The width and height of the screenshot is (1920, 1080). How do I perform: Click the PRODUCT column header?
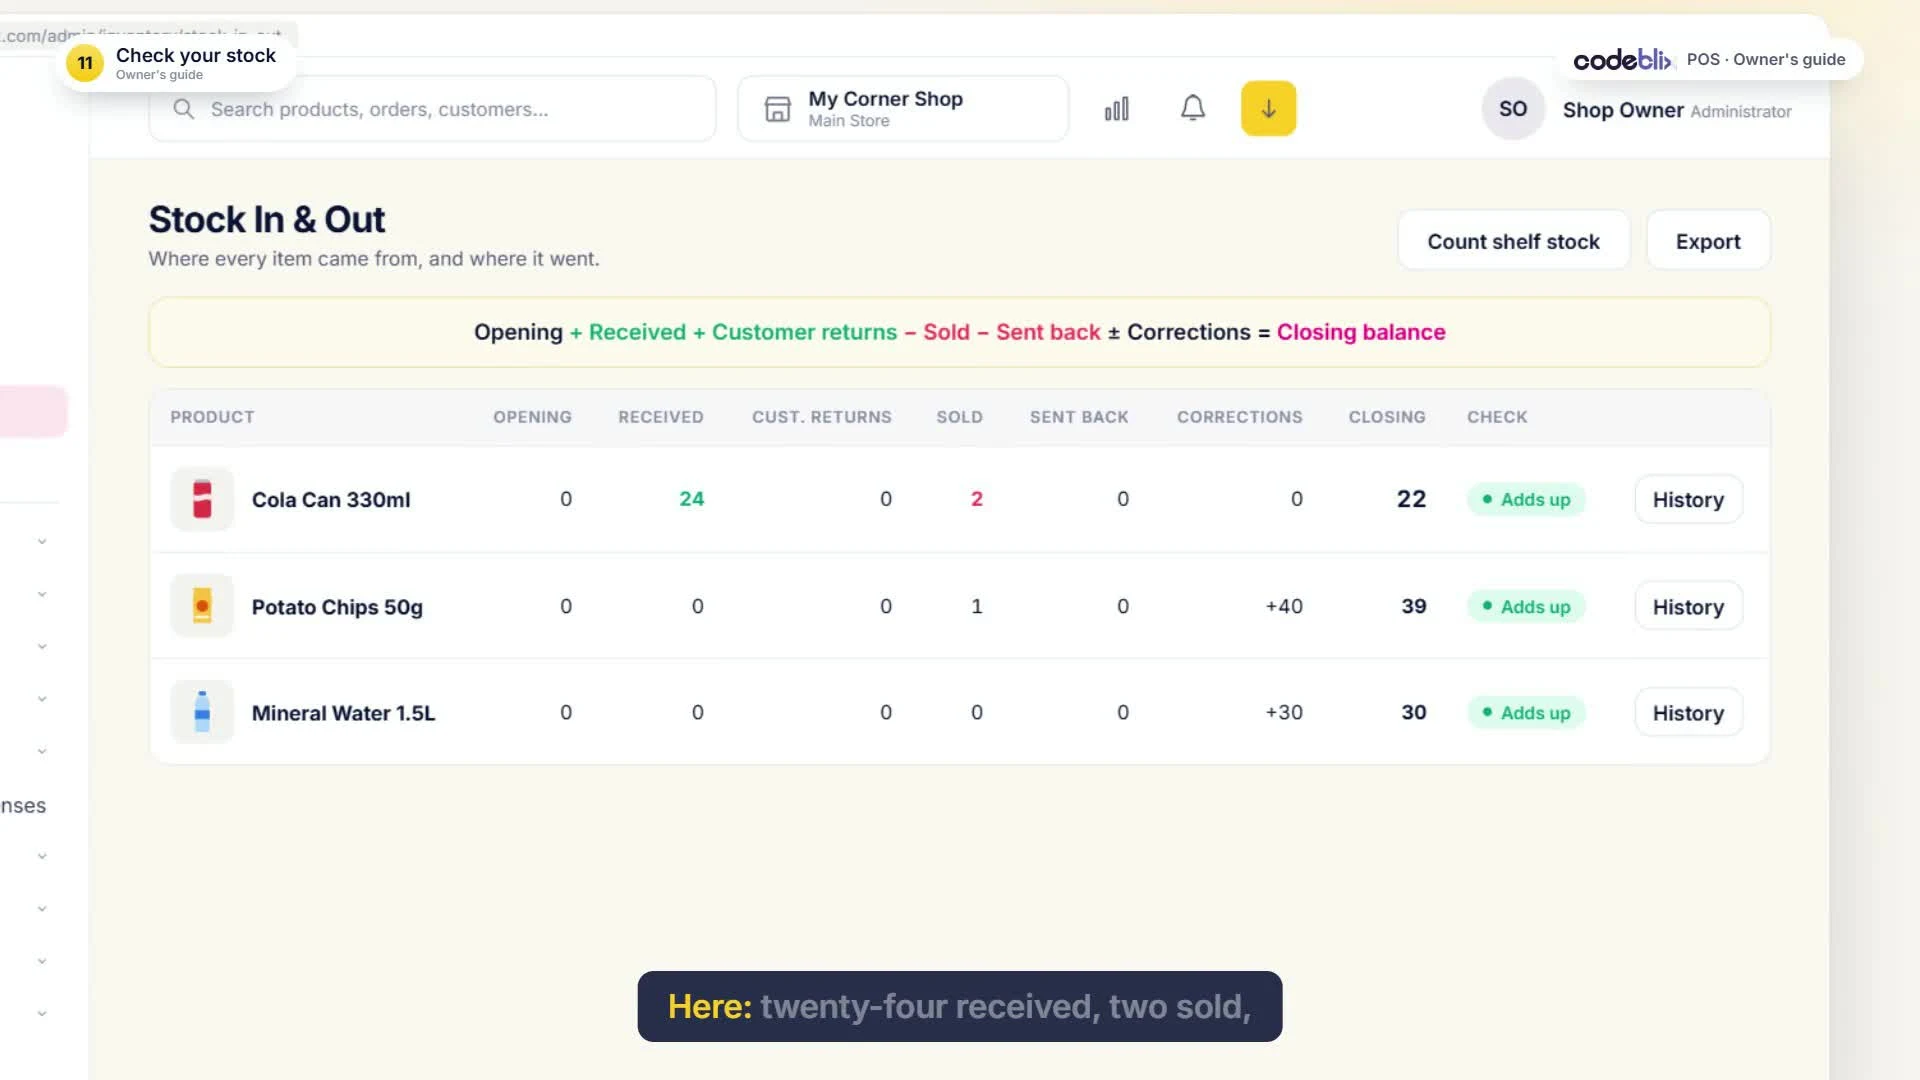pyautogui.click(x=212, y=417)
